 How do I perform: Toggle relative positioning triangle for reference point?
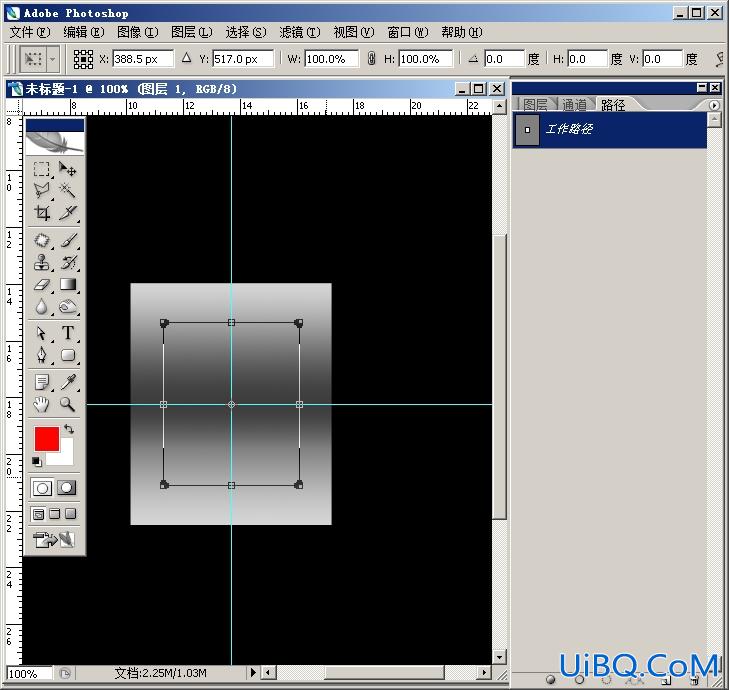(x=186, y=58)
